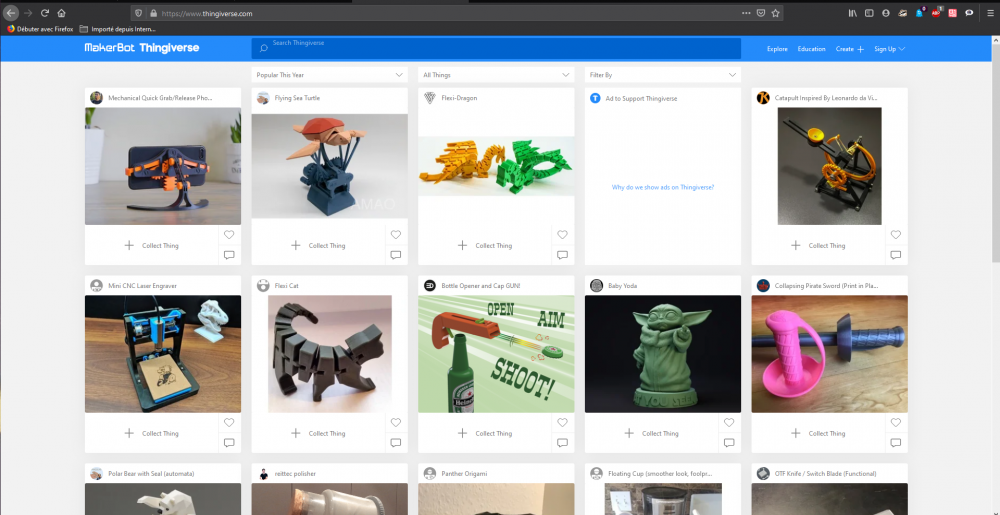This screenshot has width=1000, height=515.
Task: Click Collect Thing on Collapsing Pirate Sword
Action: tap(818, 433)
